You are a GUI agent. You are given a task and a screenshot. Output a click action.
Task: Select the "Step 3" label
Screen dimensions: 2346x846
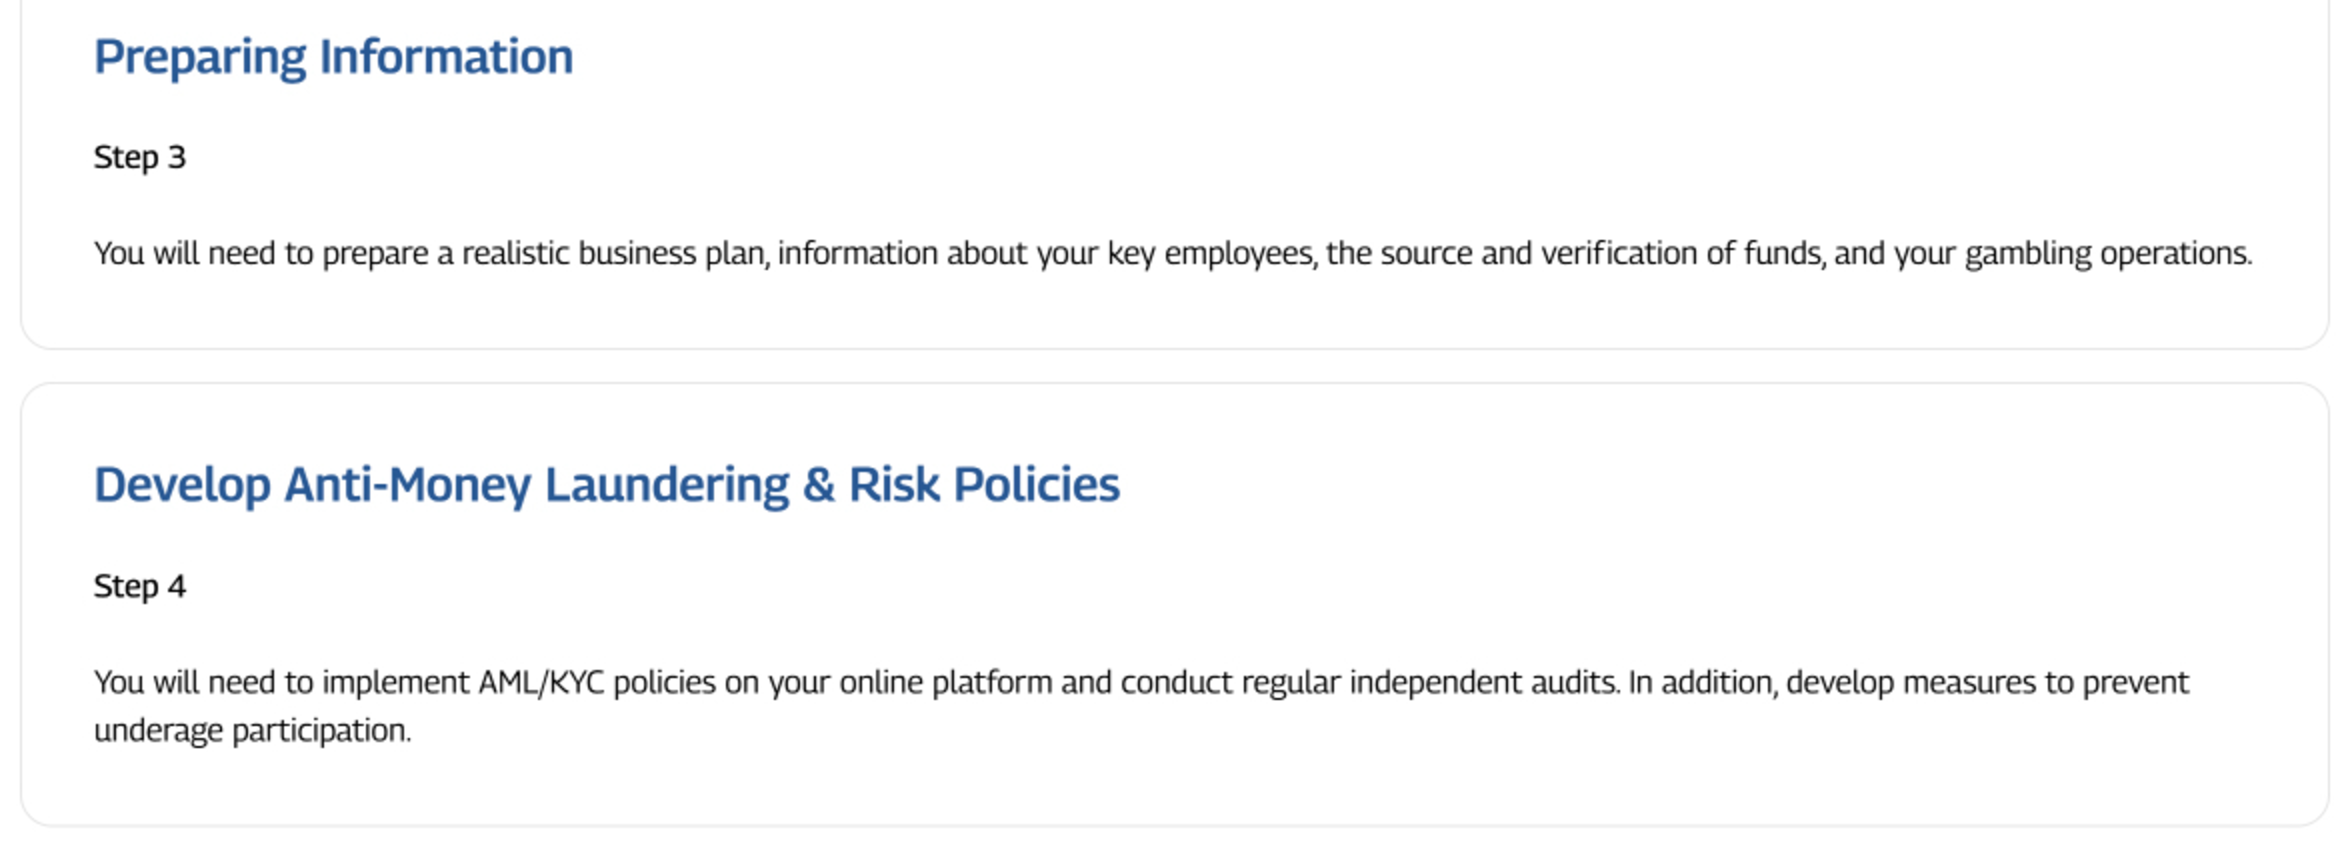click(x=140, y=158)
